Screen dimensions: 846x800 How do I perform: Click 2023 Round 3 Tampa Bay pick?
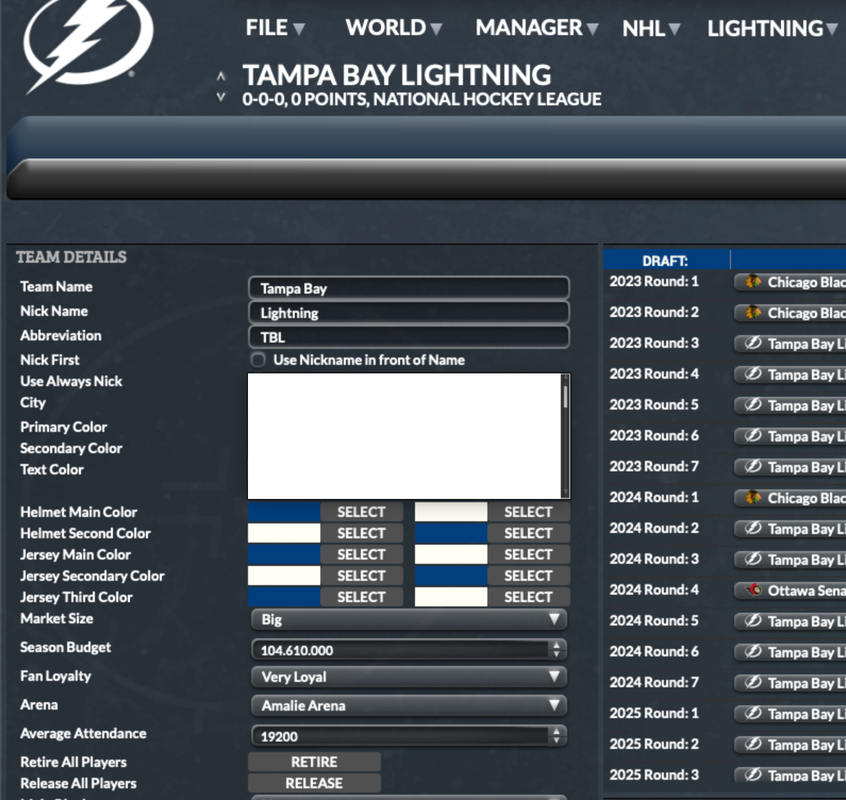coord(790,344)
